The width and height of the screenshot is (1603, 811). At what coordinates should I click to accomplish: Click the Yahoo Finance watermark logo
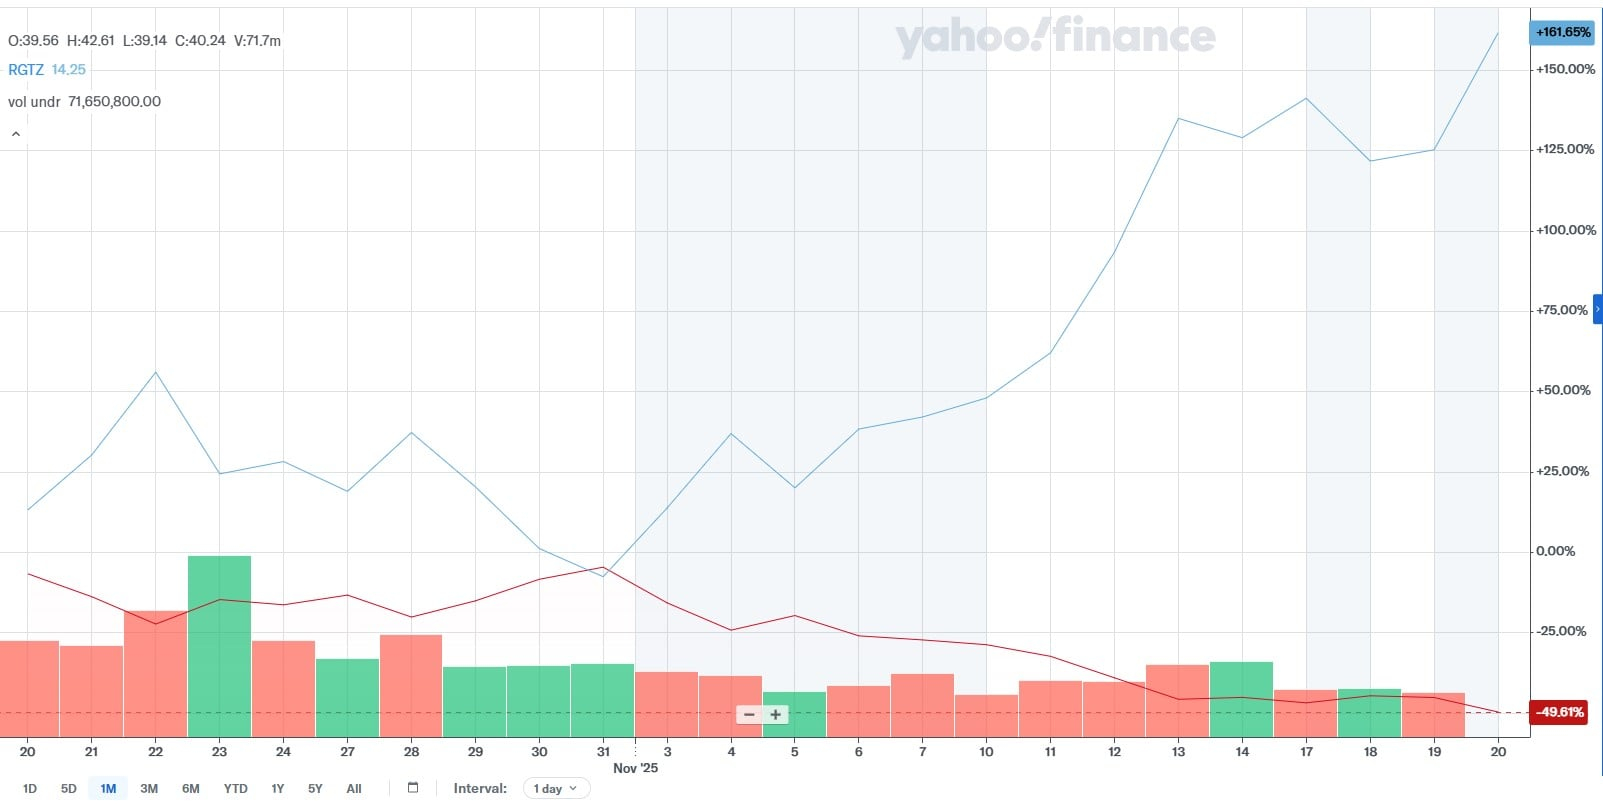coord(1055,38)
